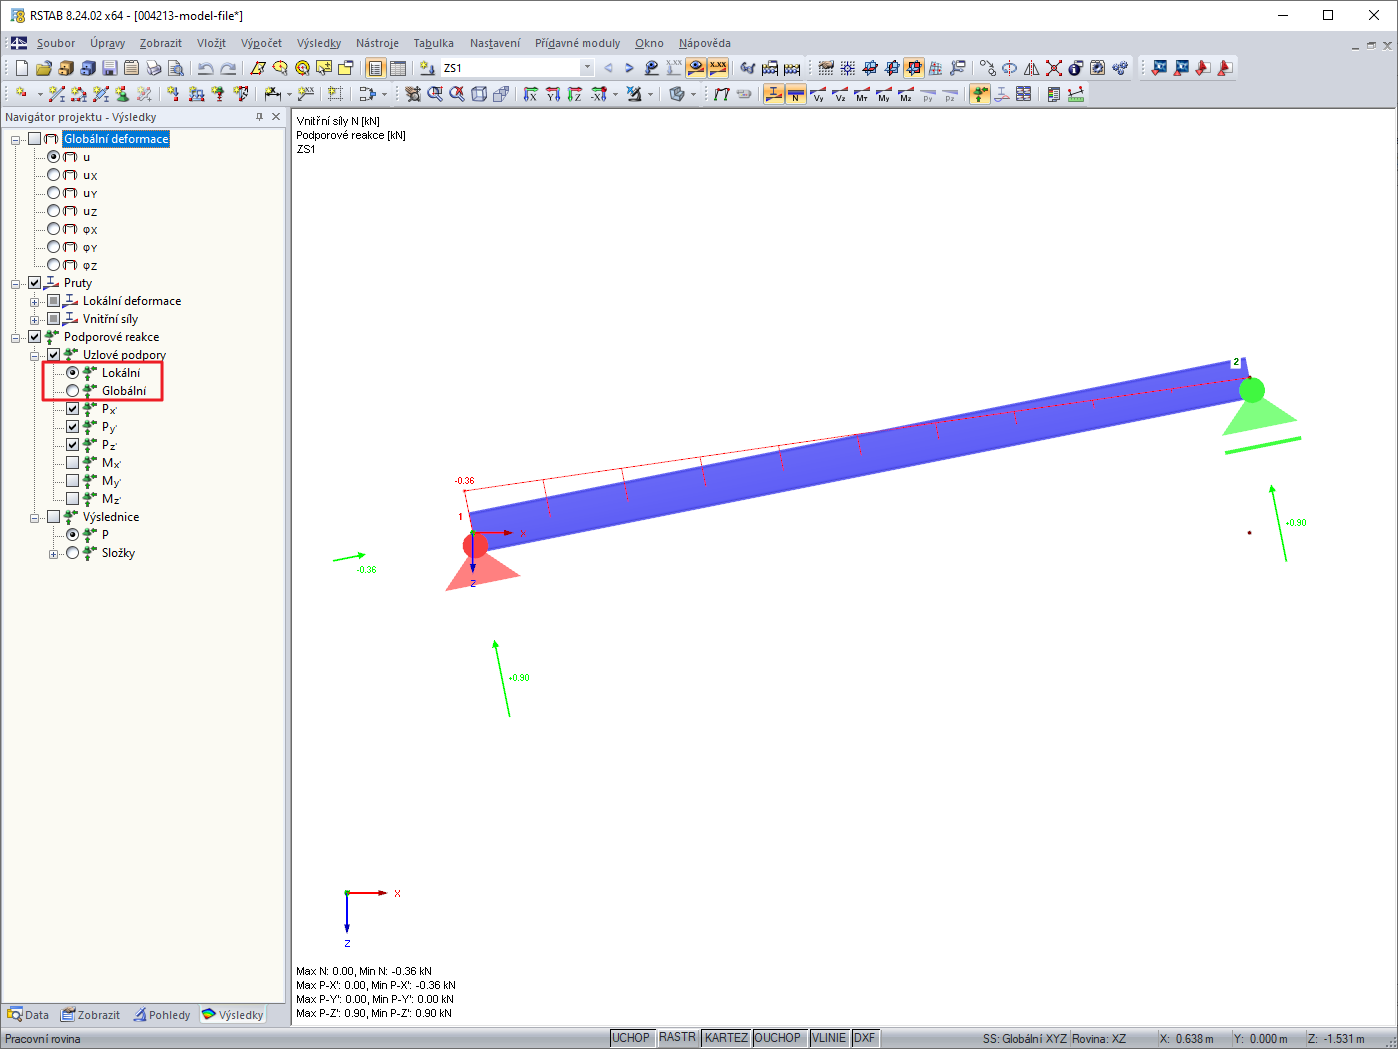Check the Mx' reaction checkbox
The width and height of the screenshot is (1398, 1049).
point(73,463)
